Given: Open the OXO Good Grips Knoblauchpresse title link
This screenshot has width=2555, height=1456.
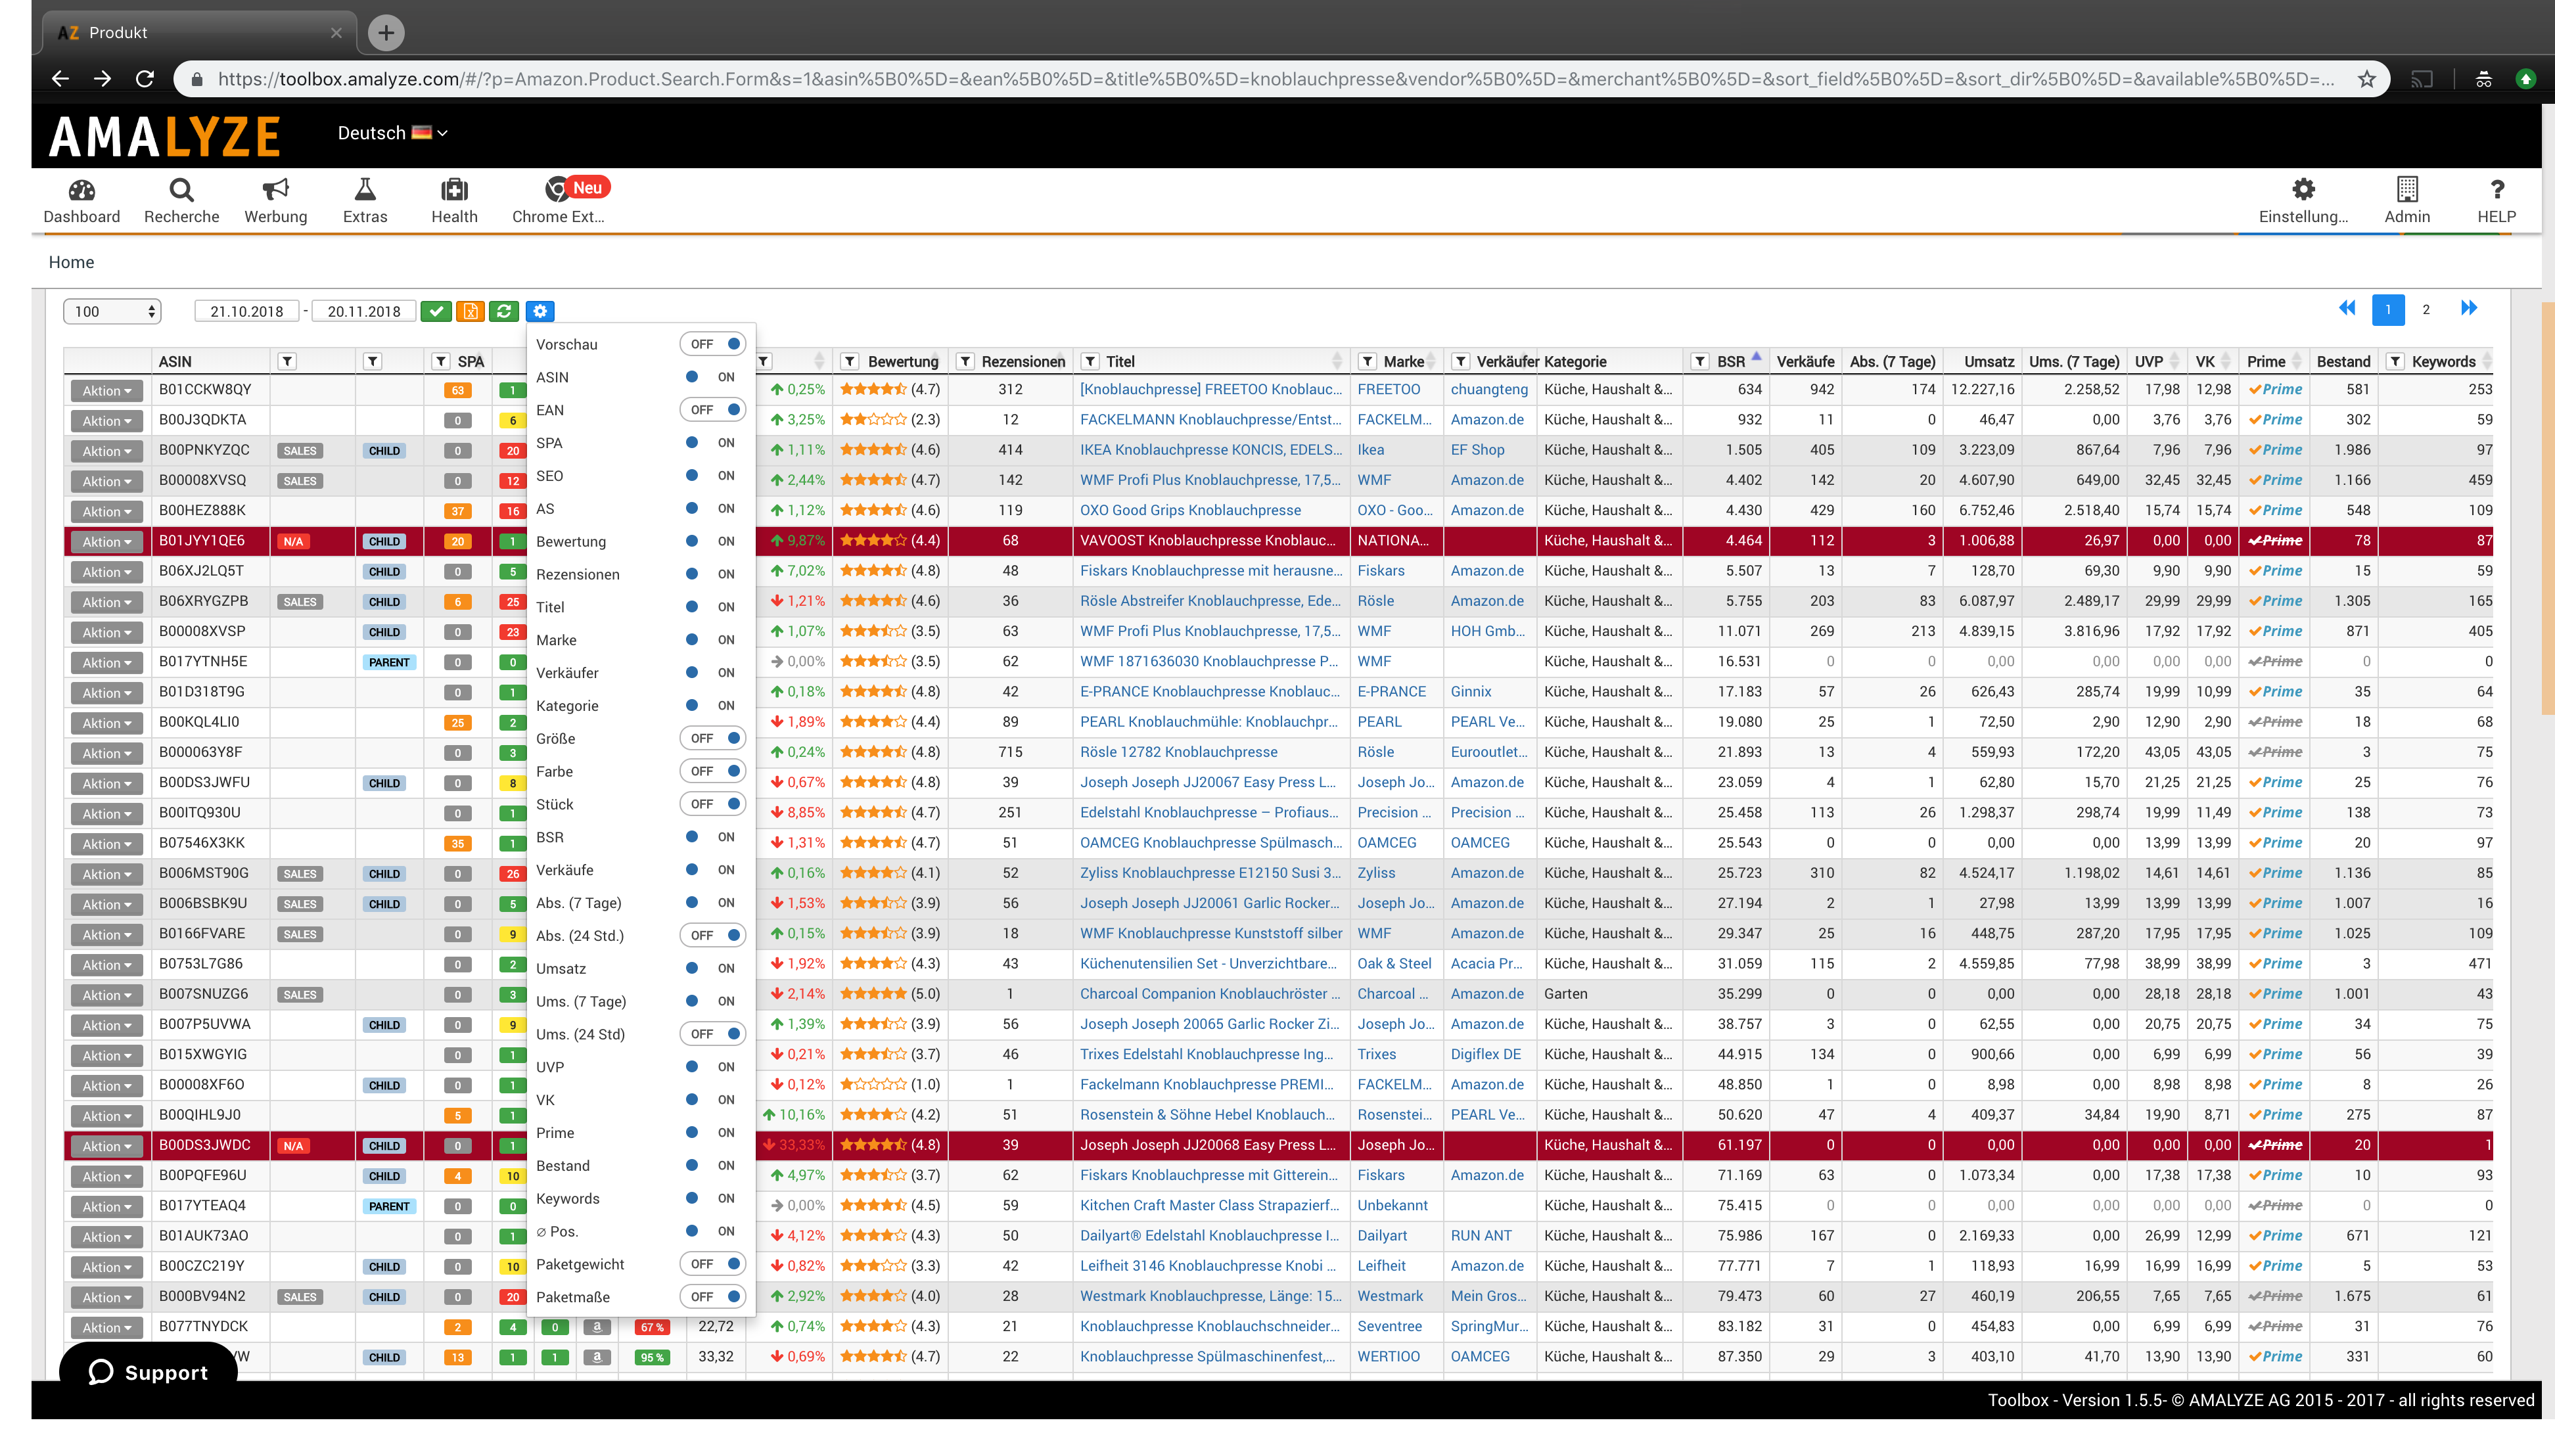Looking at the screenshot, I should point(1190,510).
